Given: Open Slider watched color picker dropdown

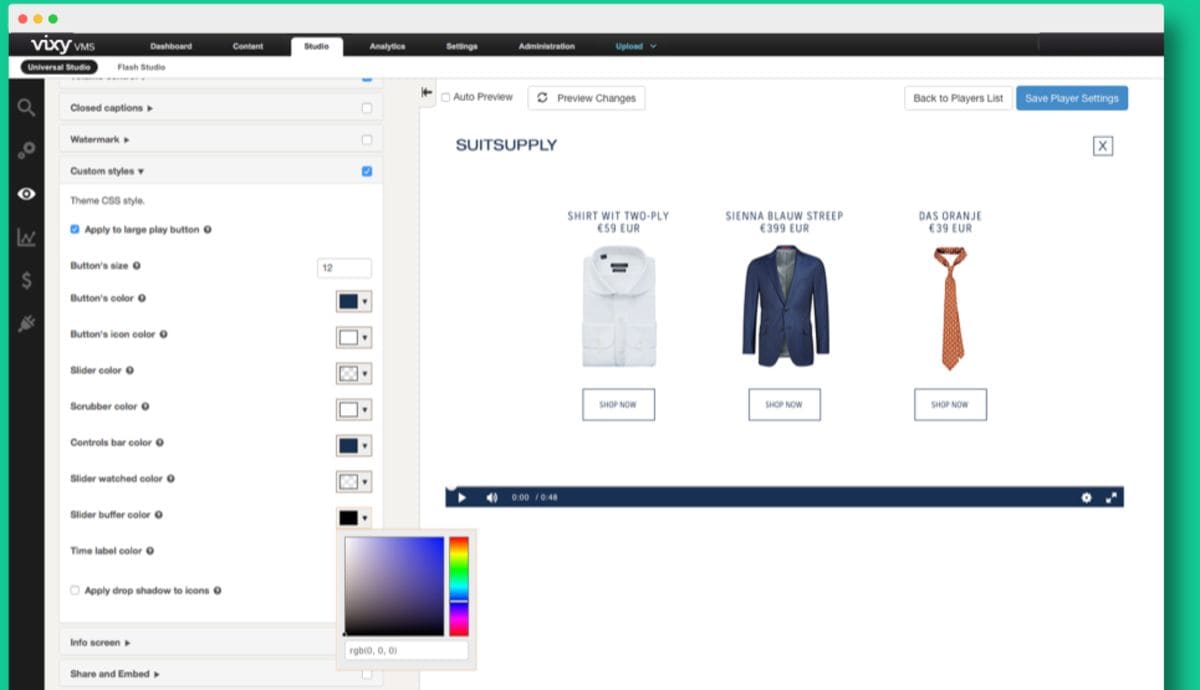Looking at the screenshot, I should (354, 481).
